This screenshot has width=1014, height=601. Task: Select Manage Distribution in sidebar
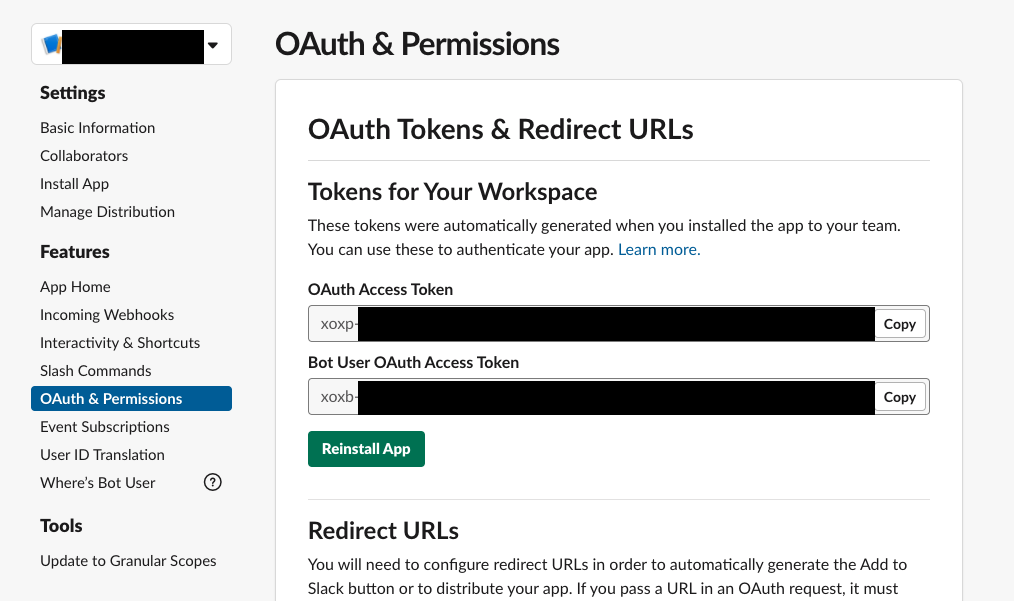107,212
